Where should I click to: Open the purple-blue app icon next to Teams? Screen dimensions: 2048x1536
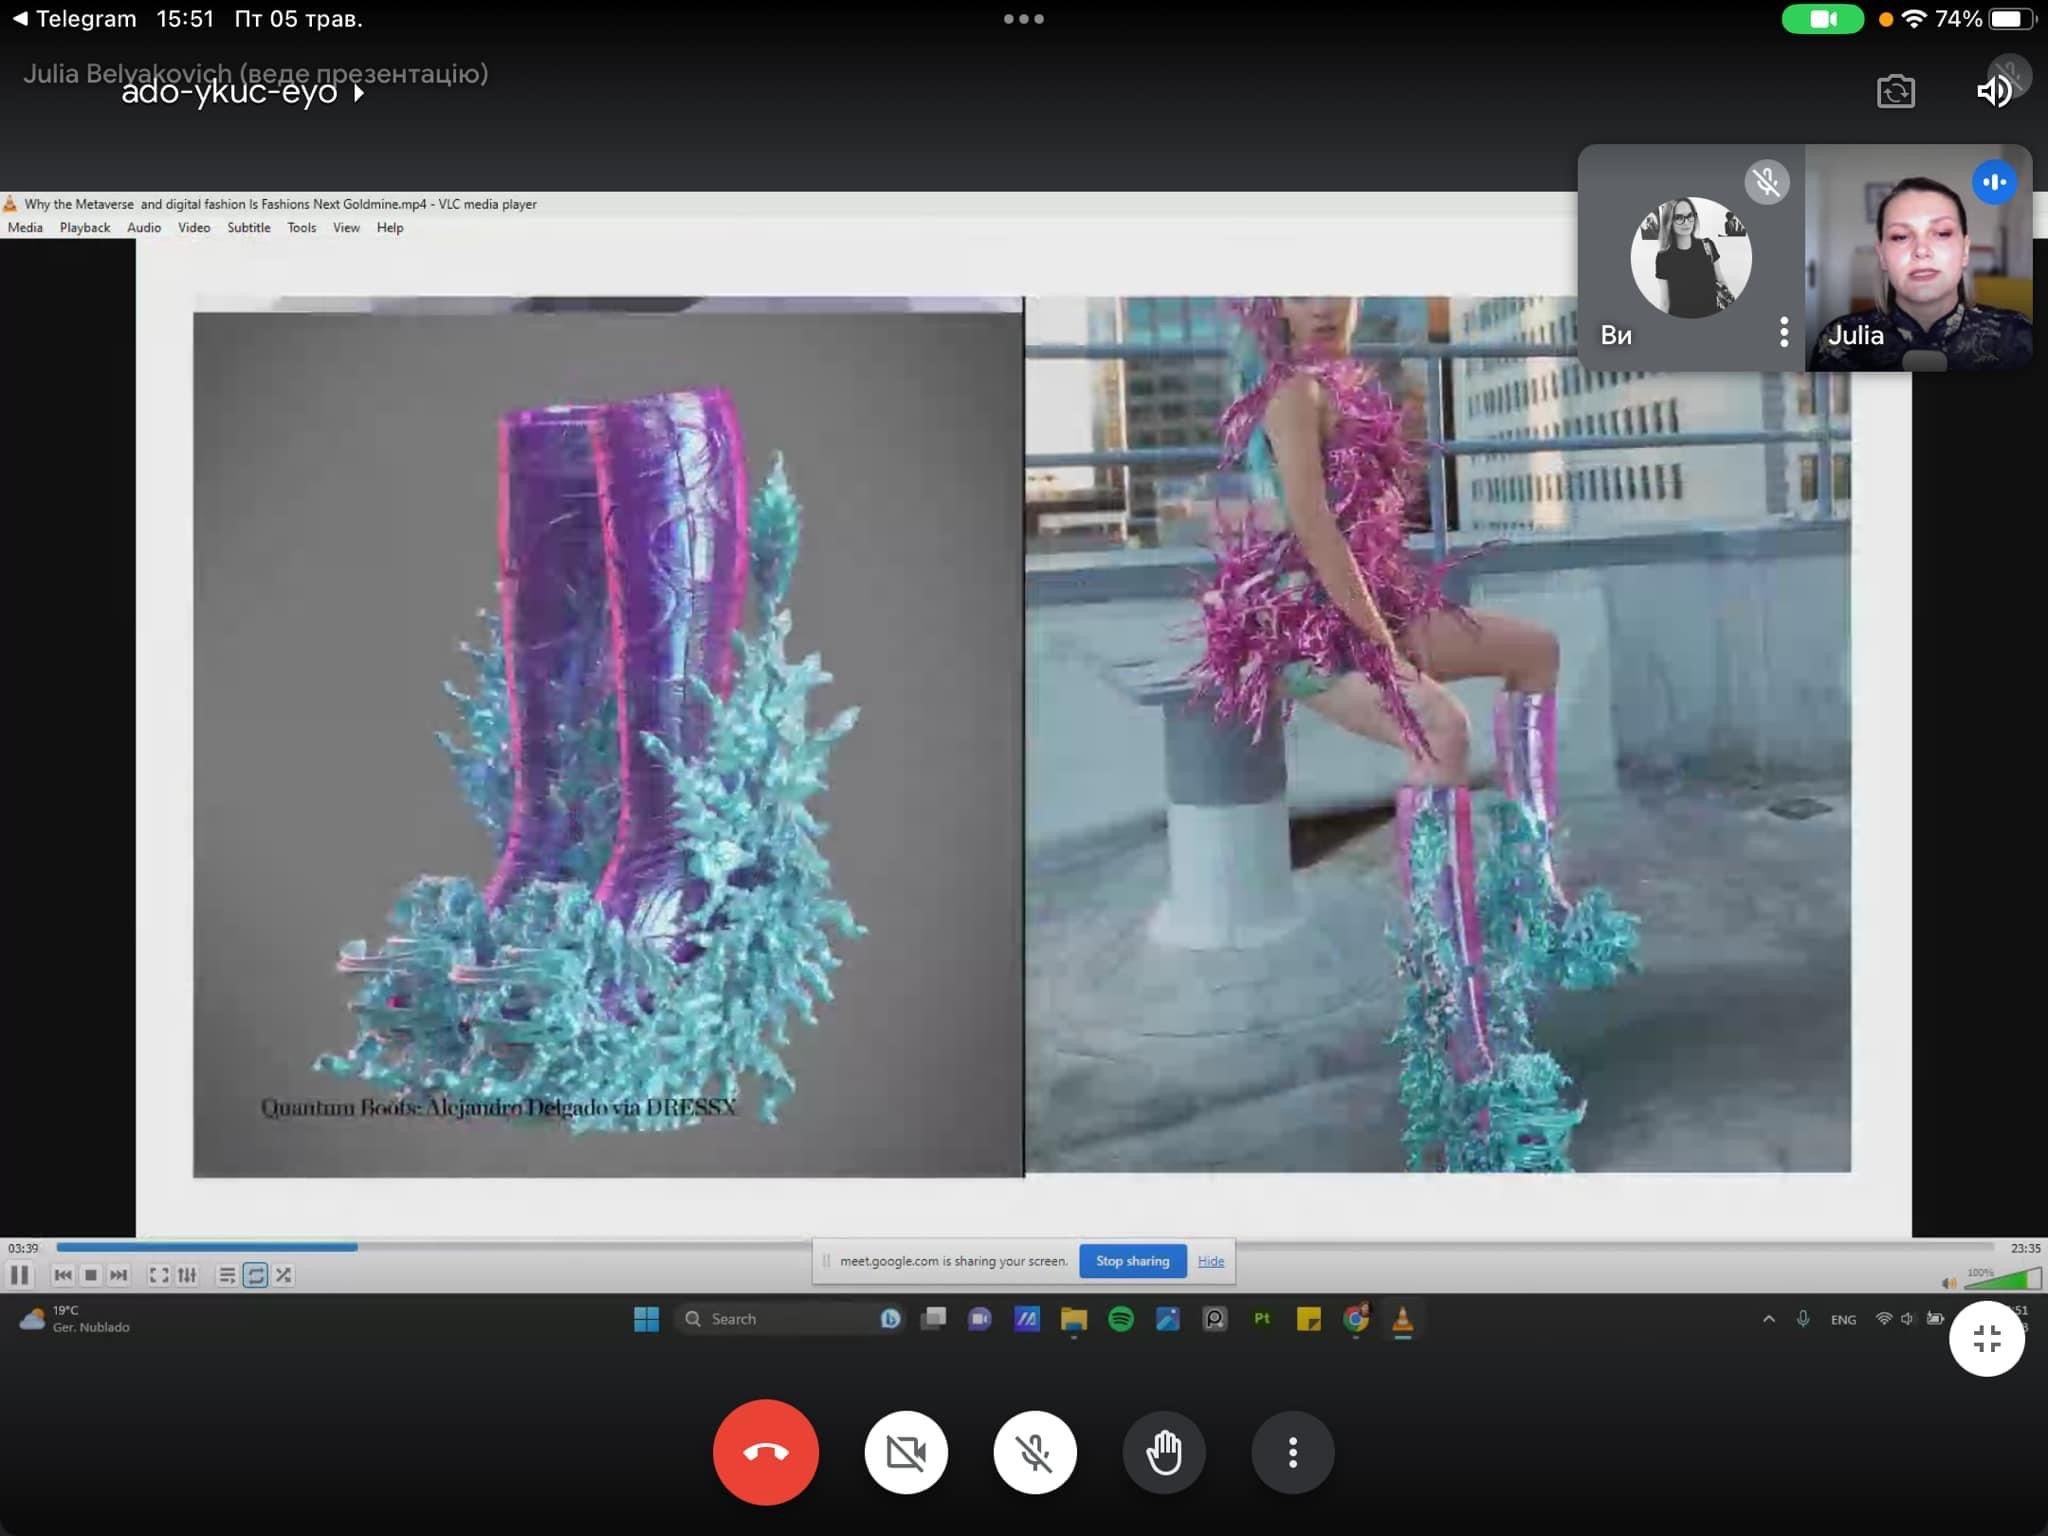(1027, 1319)
